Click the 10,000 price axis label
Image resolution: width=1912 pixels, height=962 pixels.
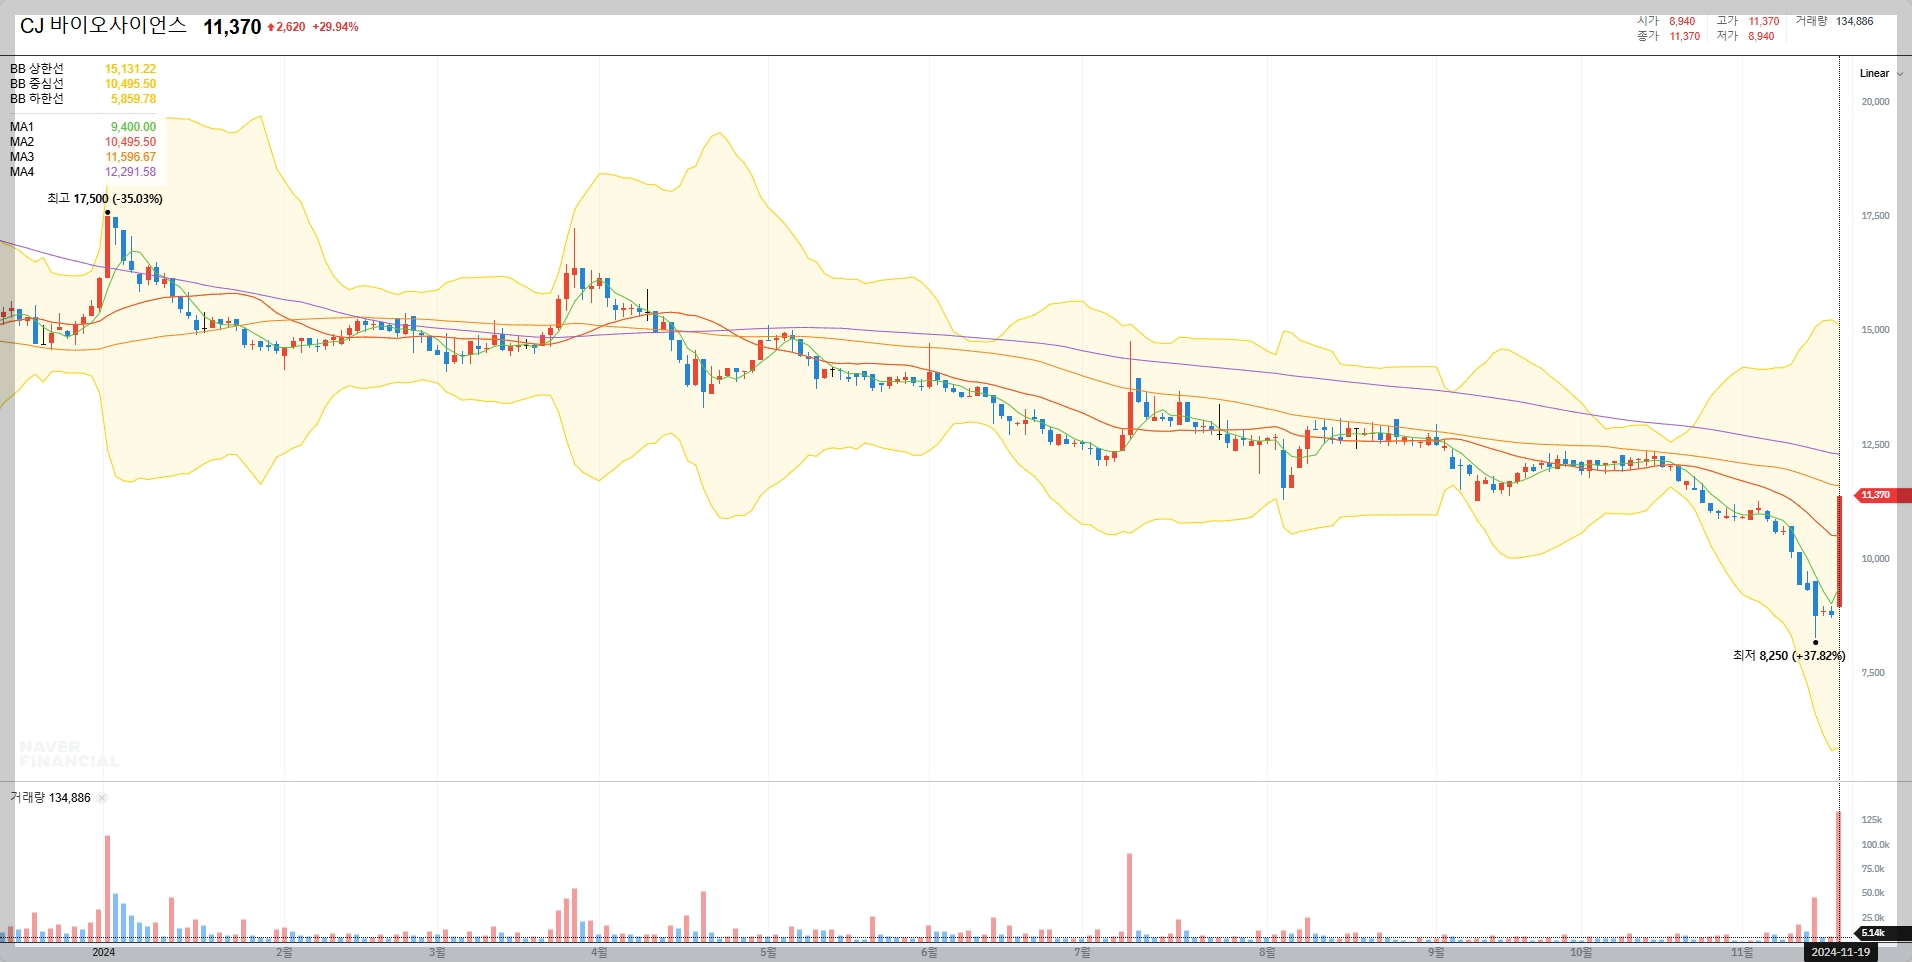click(x=1875, y=559)
